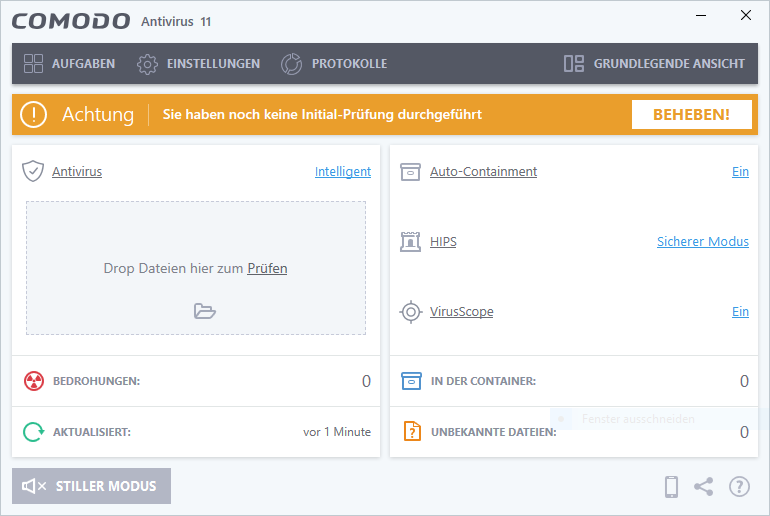
Task: Open the help question mark icon
Action: tap(739, 487)
